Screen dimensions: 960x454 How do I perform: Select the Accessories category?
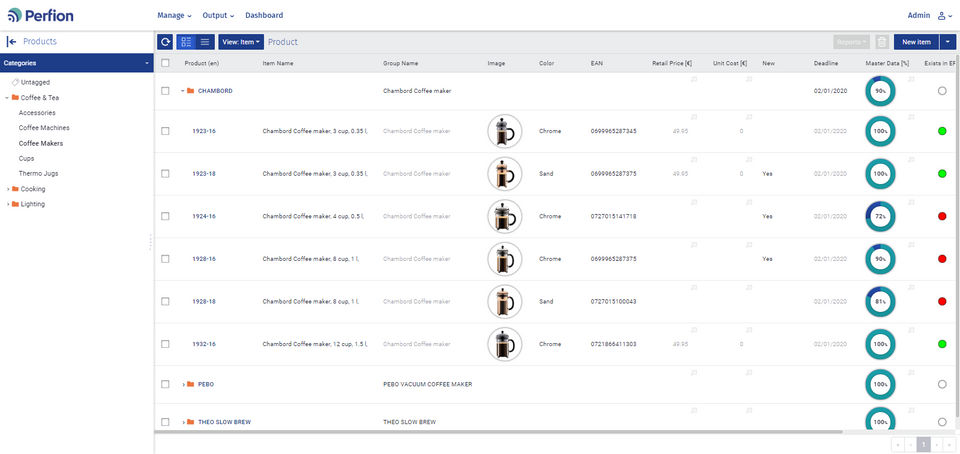pos(37,113)
